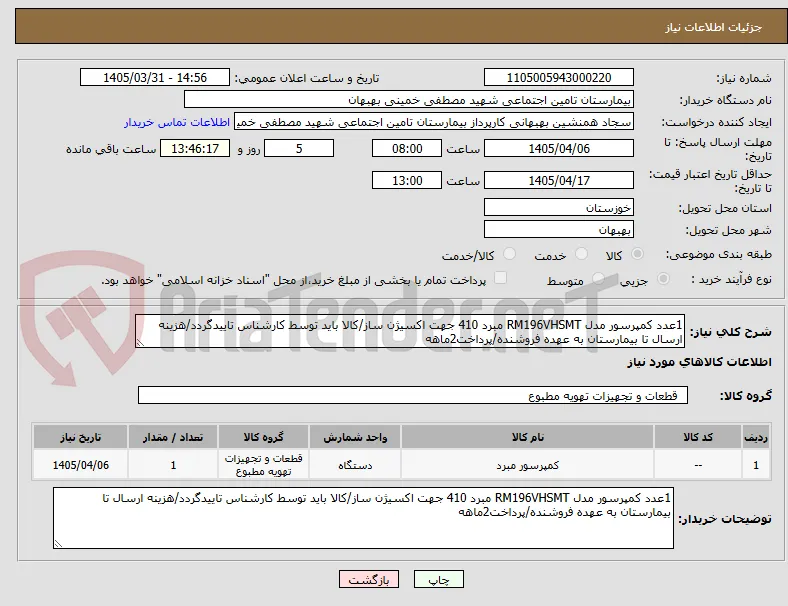Viewport: 788px width, 606px height.
Task: Click the چاپ (print) button
Action: pyautogui.click(x=439, y=579)
